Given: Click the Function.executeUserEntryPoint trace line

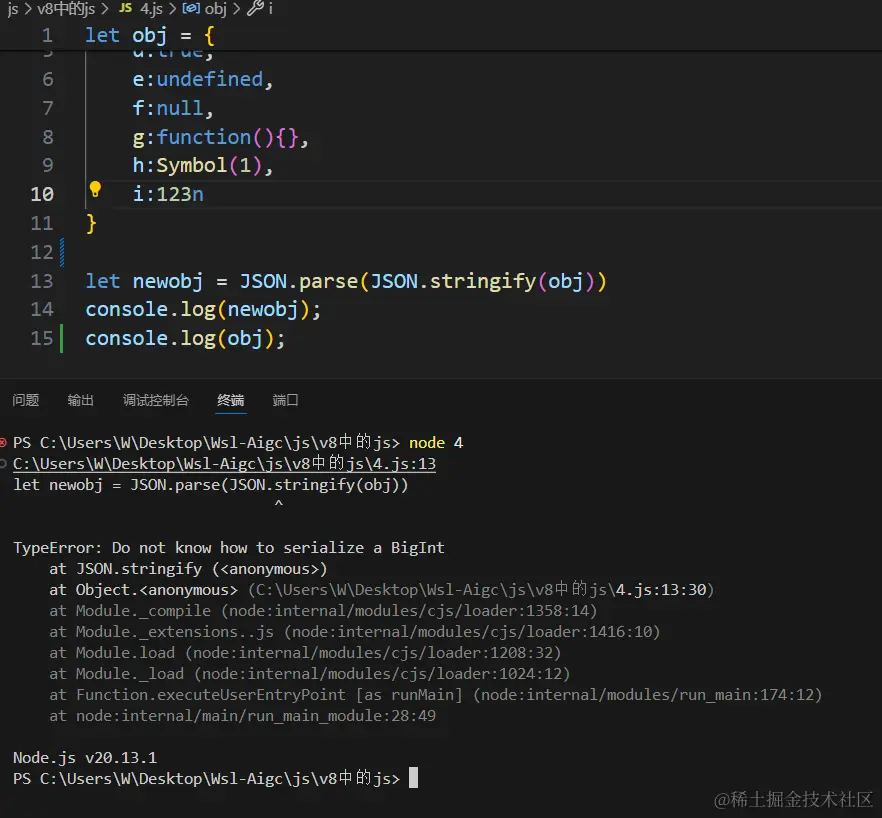Looking at the screenshot, I should [x=435, y=695].
